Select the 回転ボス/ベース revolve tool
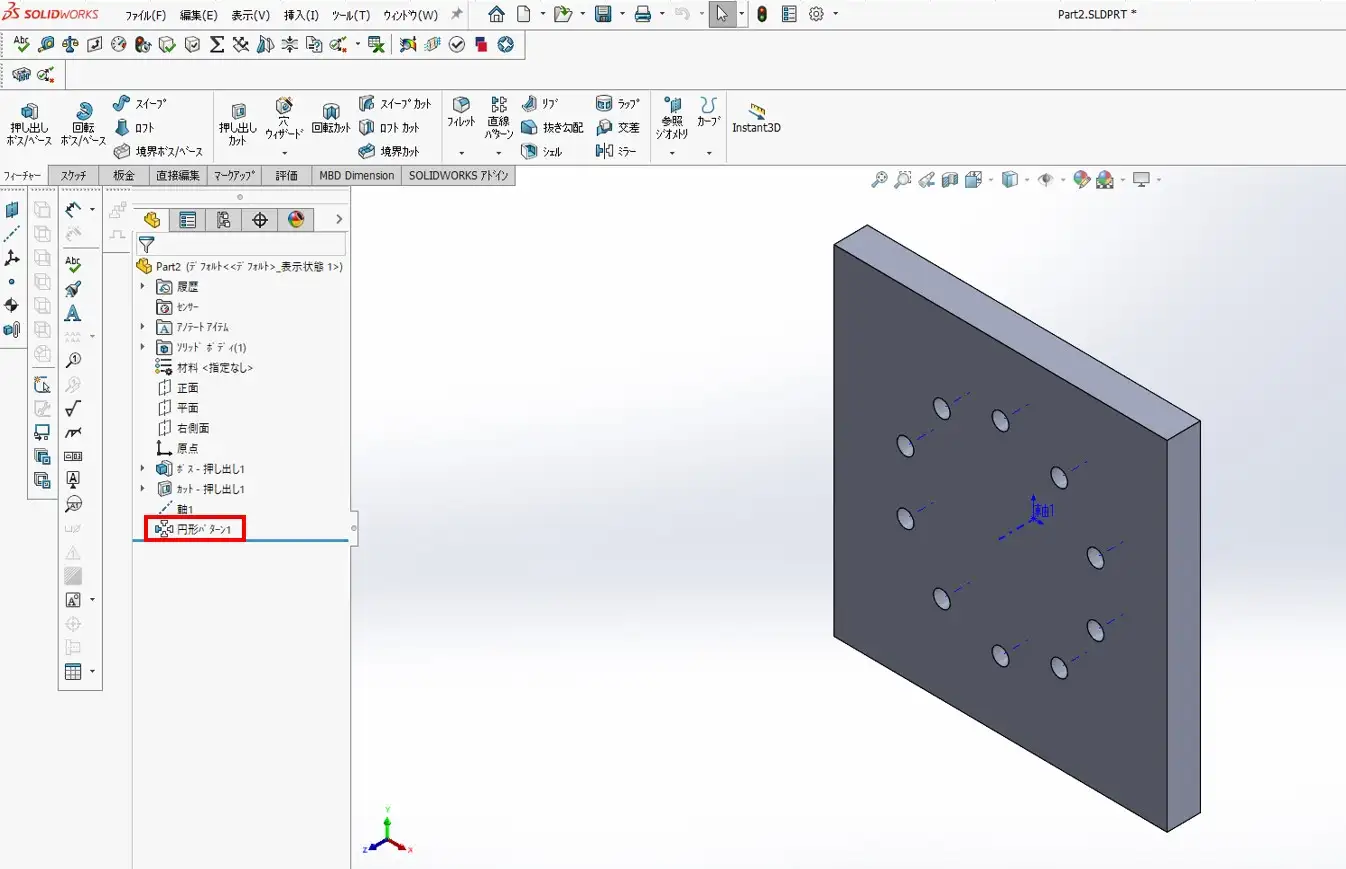The image size is (1346, 869). click(84, 112)
